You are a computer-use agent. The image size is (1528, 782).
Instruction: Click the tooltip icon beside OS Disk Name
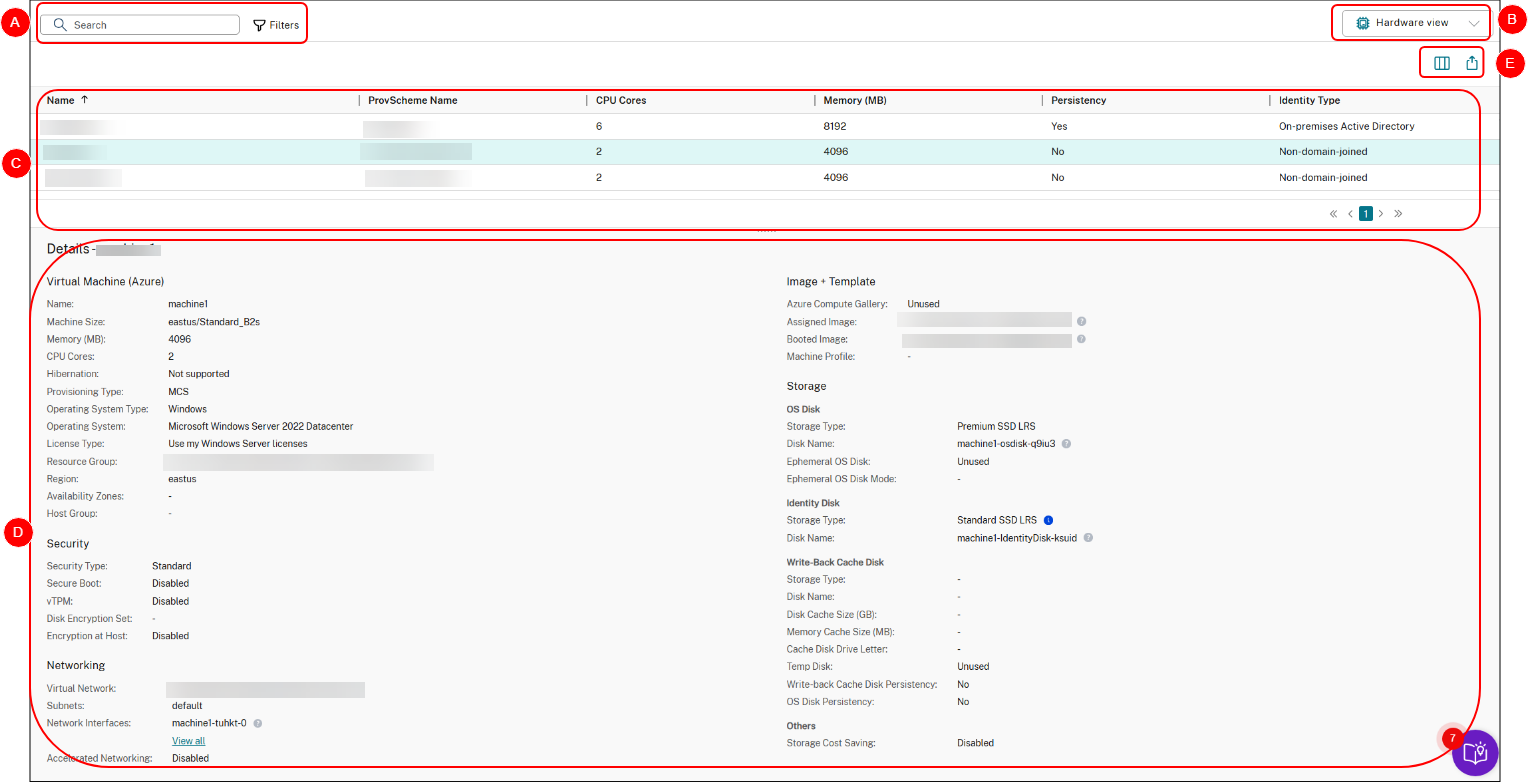[x=1066, y=443]
